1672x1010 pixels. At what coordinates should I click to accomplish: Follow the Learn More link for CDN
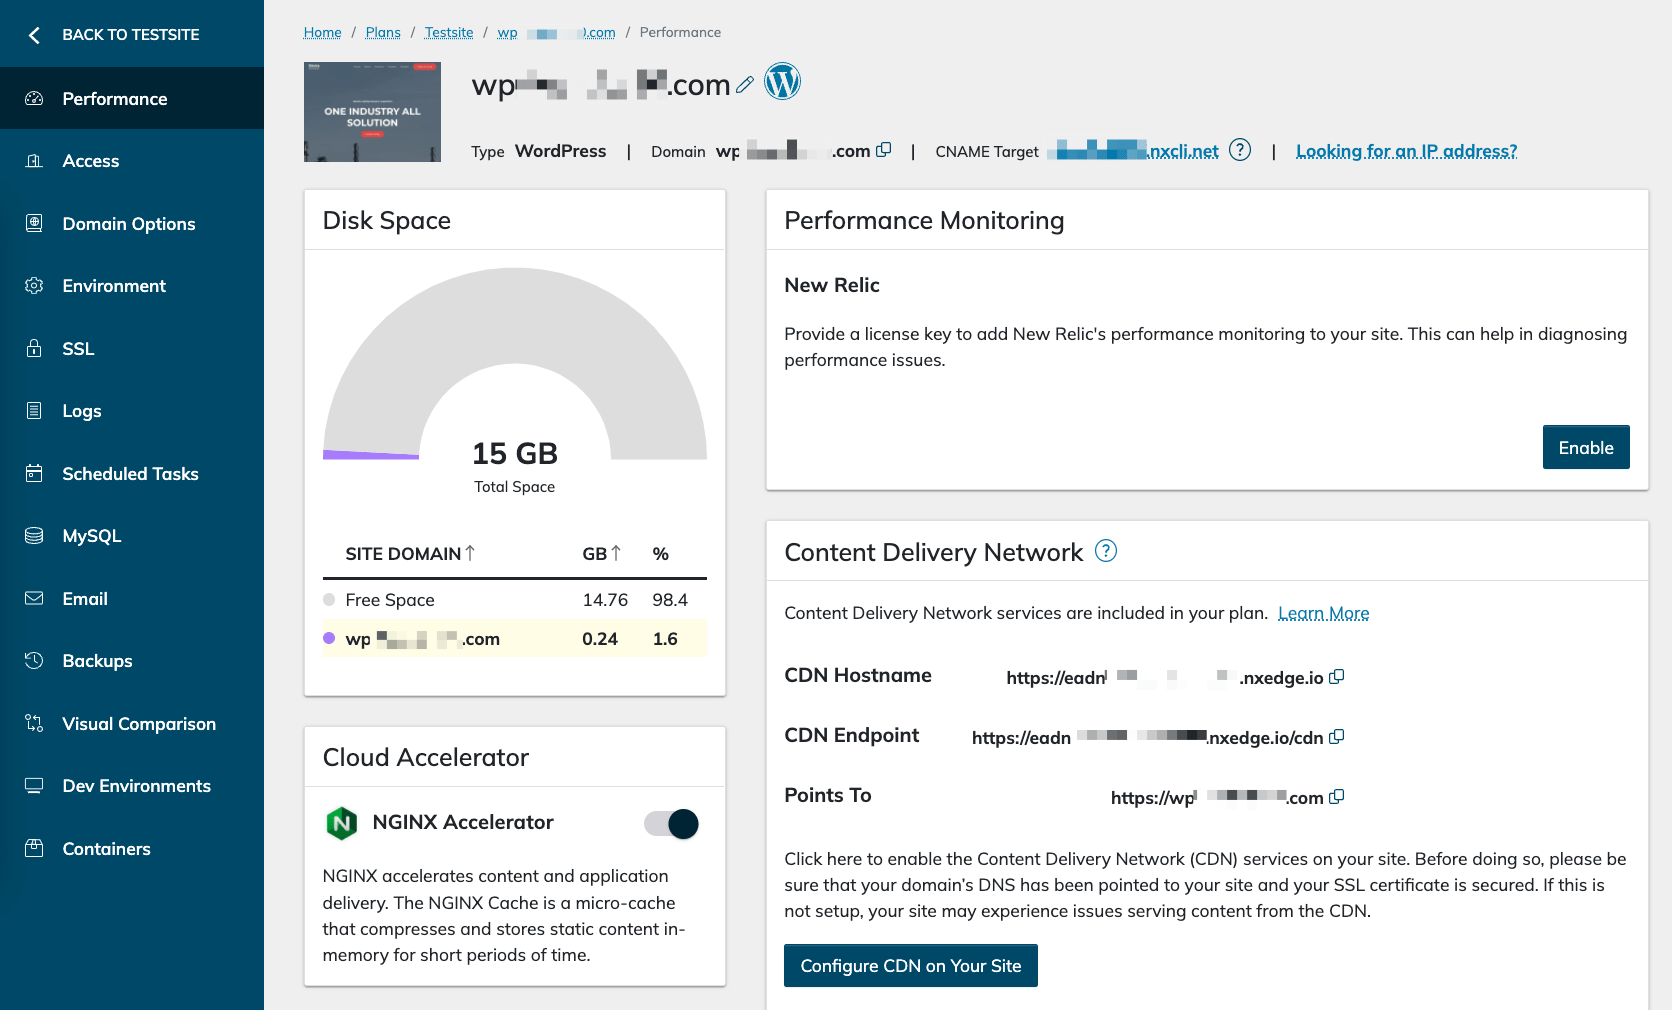(x=1323, y=613)
